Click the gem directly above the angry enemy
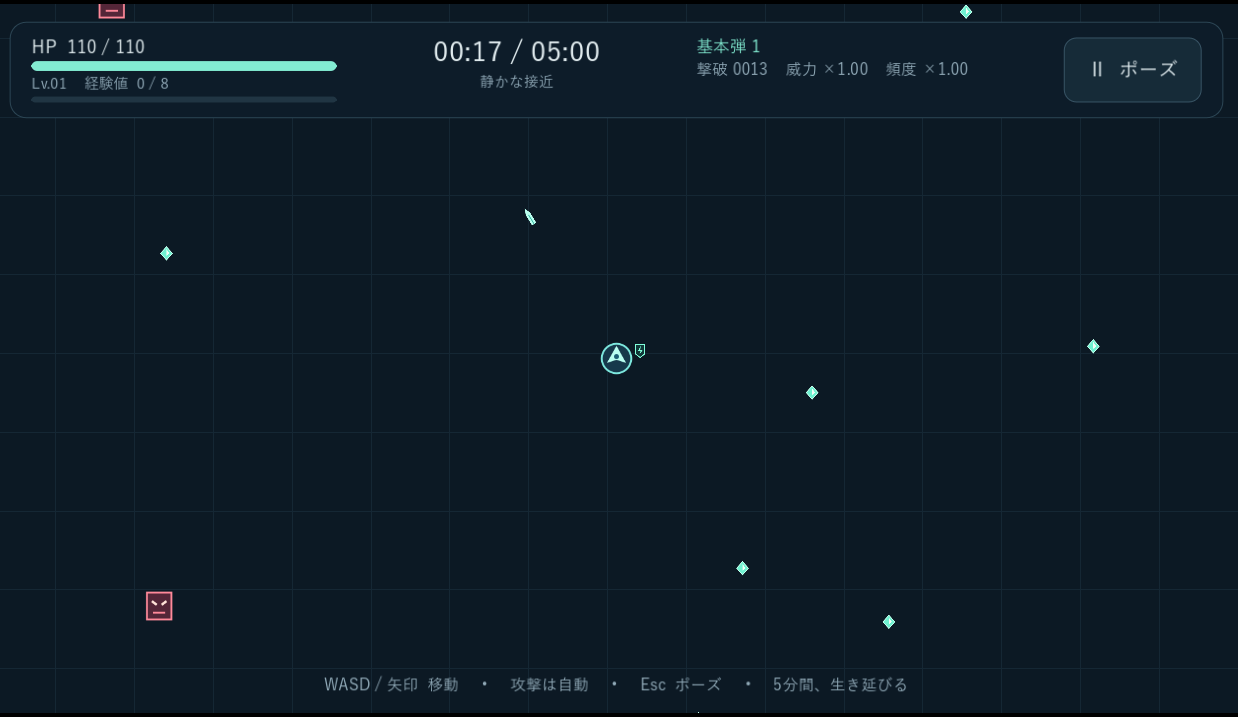Viewport: 1238px width, 717px height. [166, 253]
